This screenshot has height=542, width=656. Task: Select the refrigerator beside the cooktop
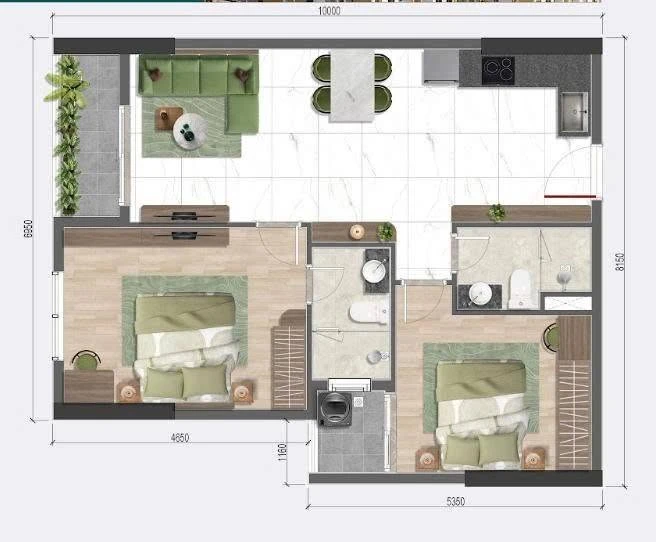[440, 67]
